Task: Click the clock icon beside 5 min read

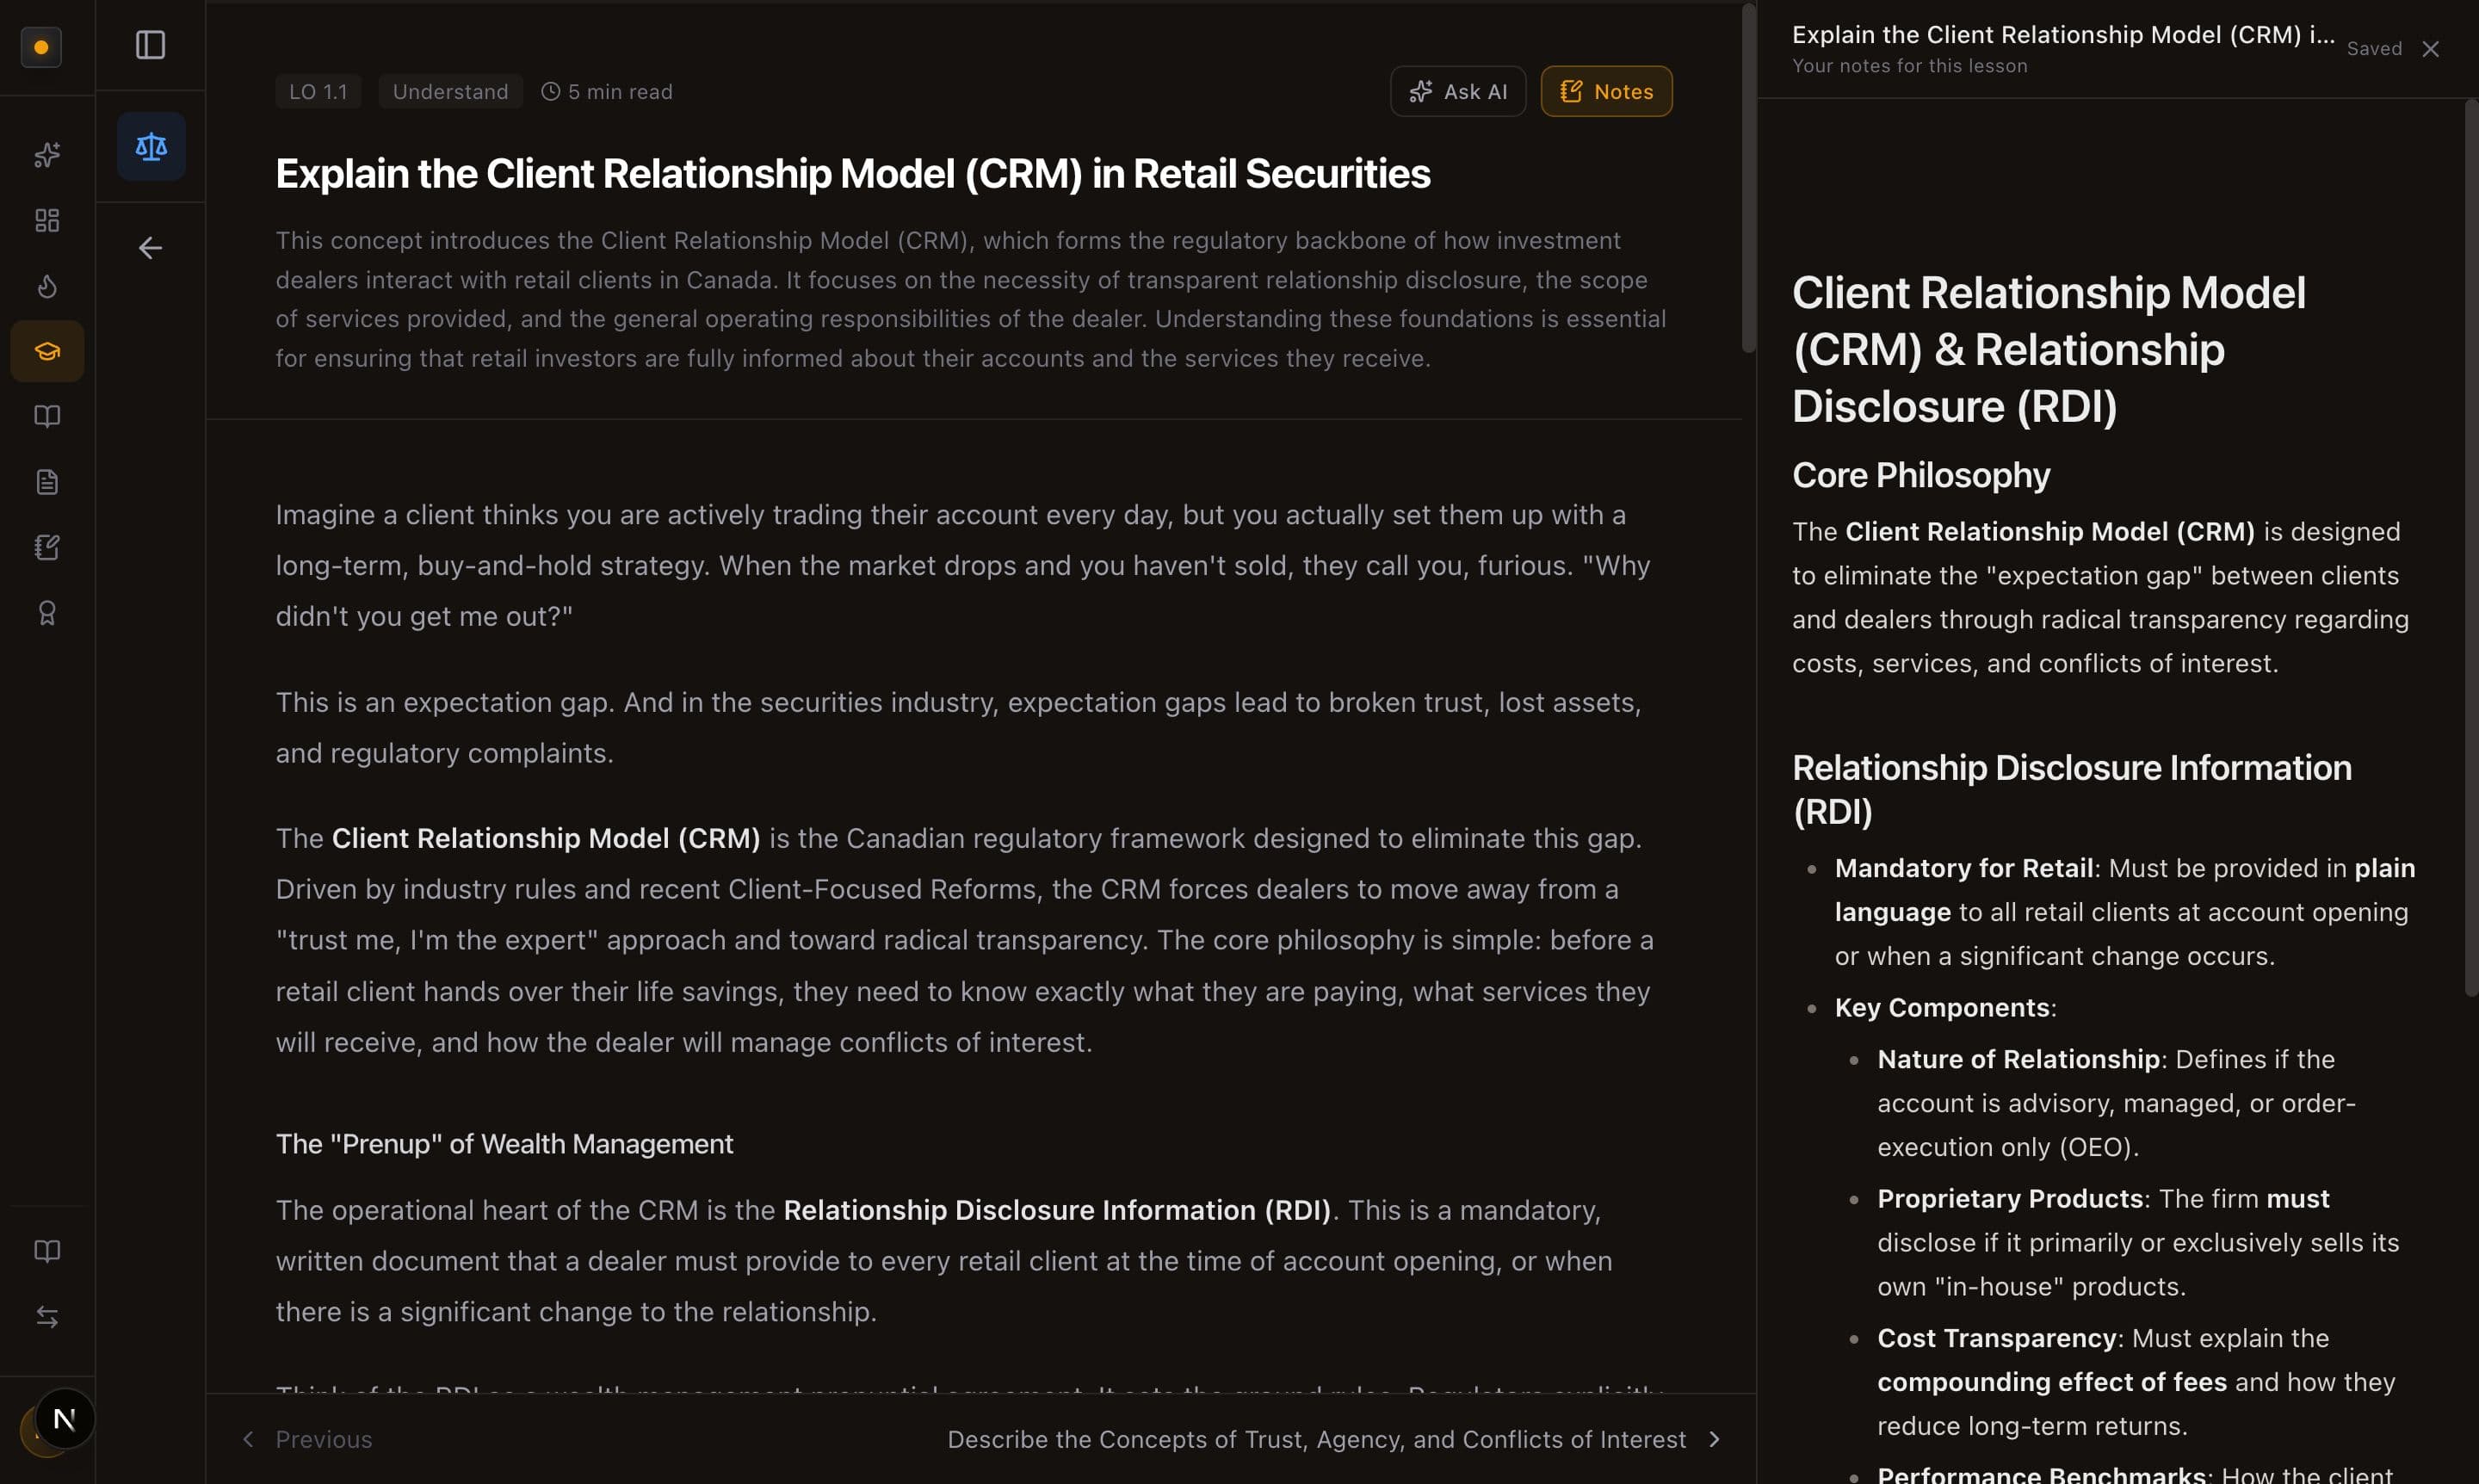Action: pos(550,92)
